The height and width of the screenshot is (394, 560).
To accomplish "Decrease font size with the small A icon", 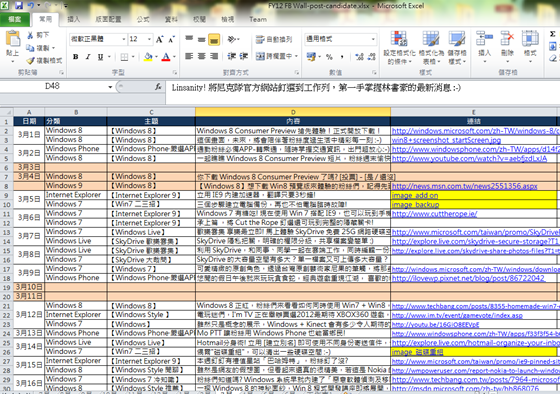I will point(171,39).
